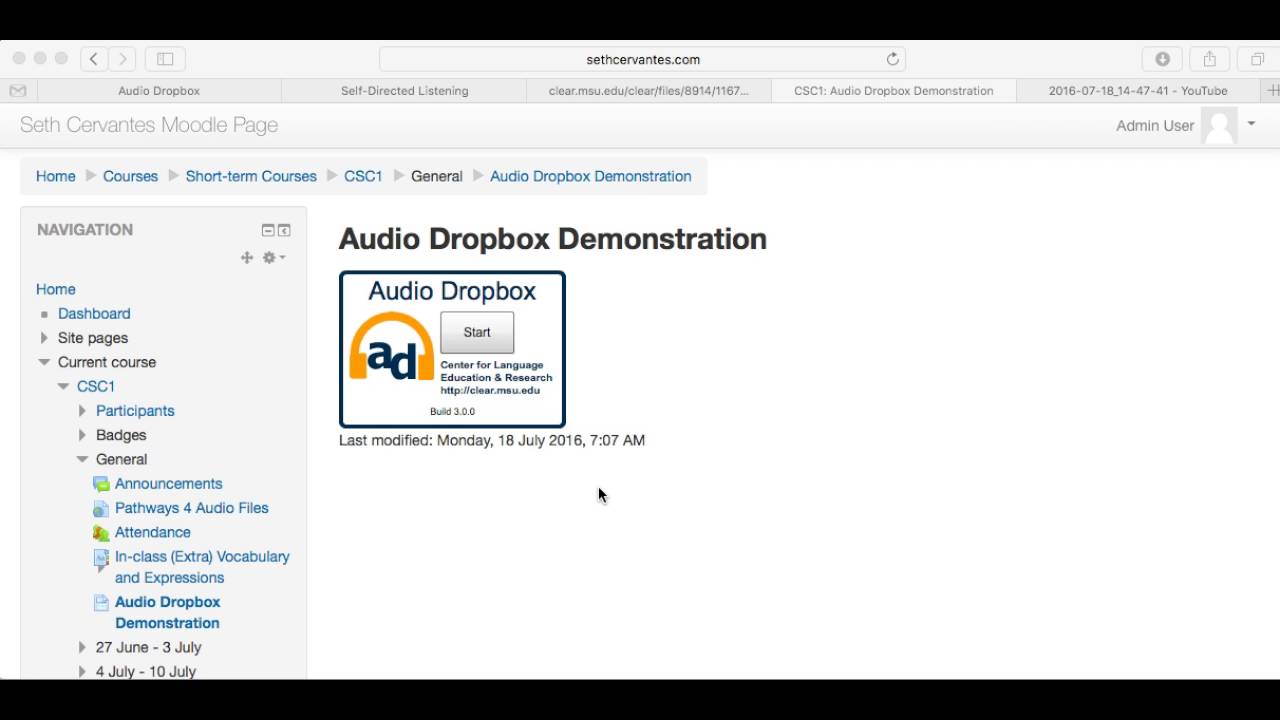Go back with Safari's back arrow

(x=94, y=59)
